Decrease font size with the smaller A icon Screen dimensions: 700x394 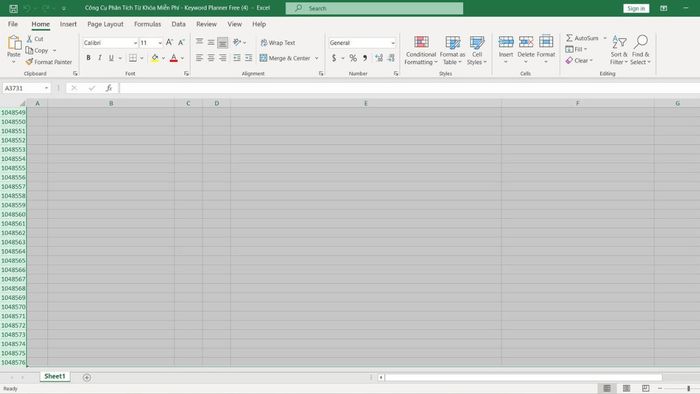181,42
